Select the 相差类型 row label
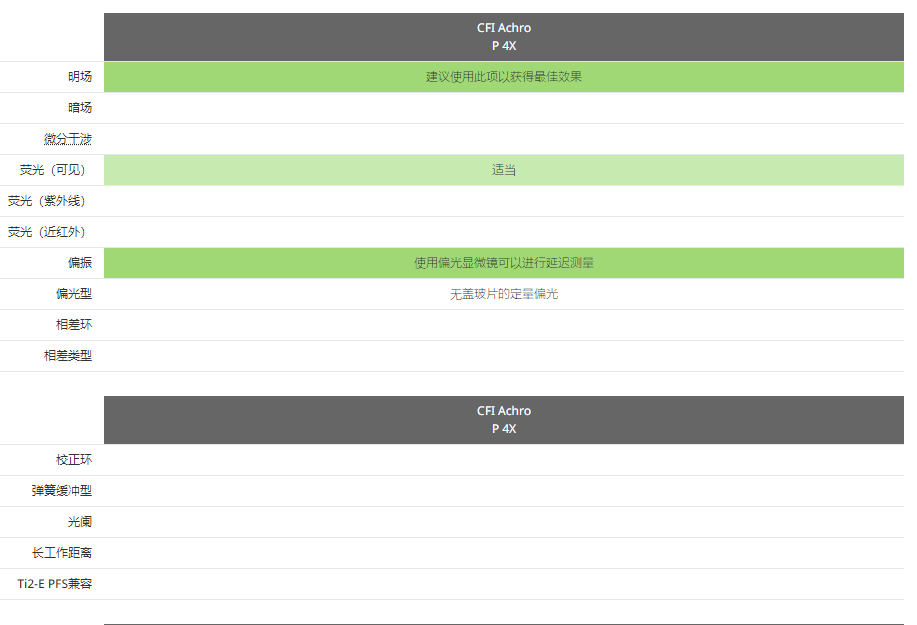 point(68,355)
